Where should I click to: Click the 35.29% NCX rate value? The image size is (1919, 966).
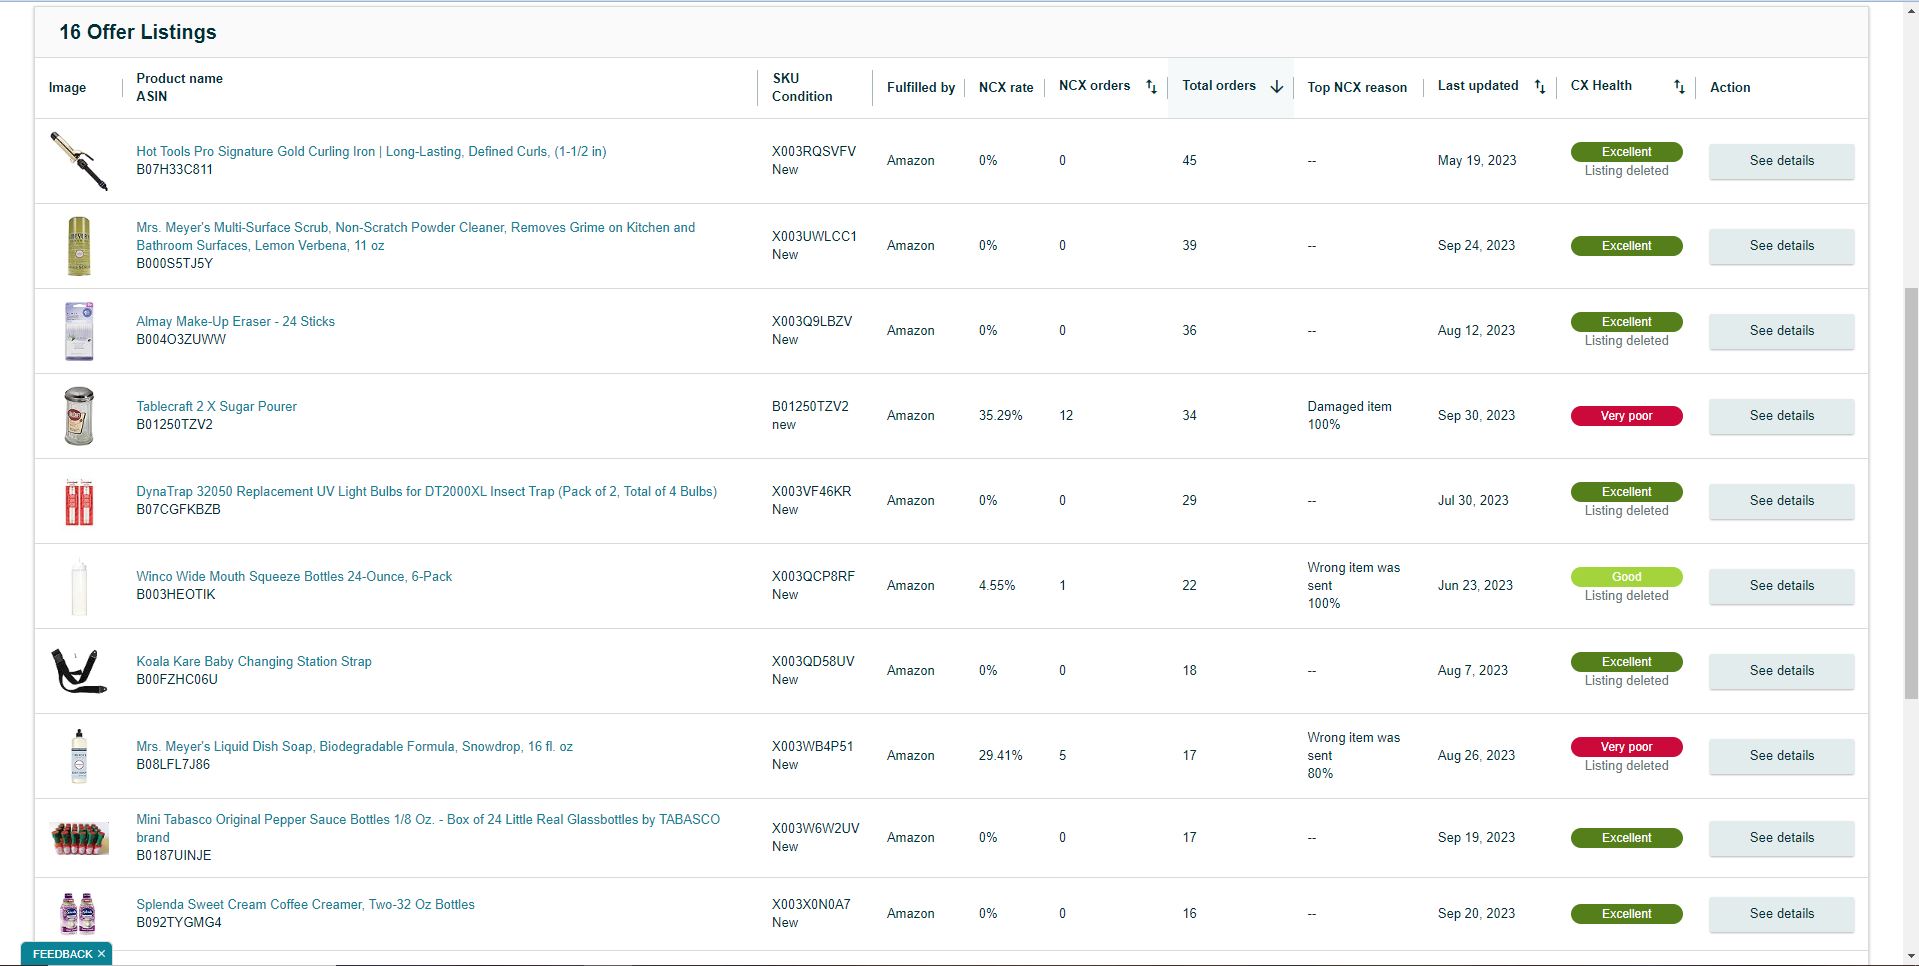1000,416
